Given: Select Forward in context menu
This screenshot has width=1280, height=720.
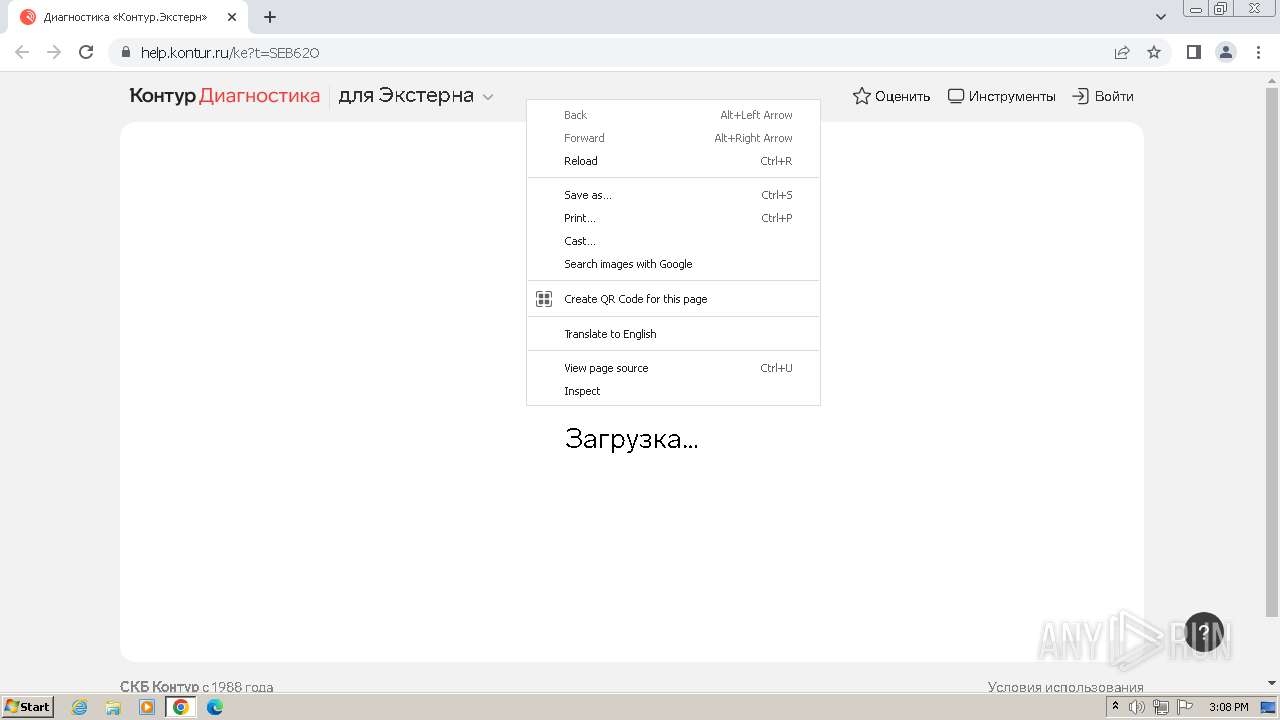Looking at the screenshot, I should 673,138.
